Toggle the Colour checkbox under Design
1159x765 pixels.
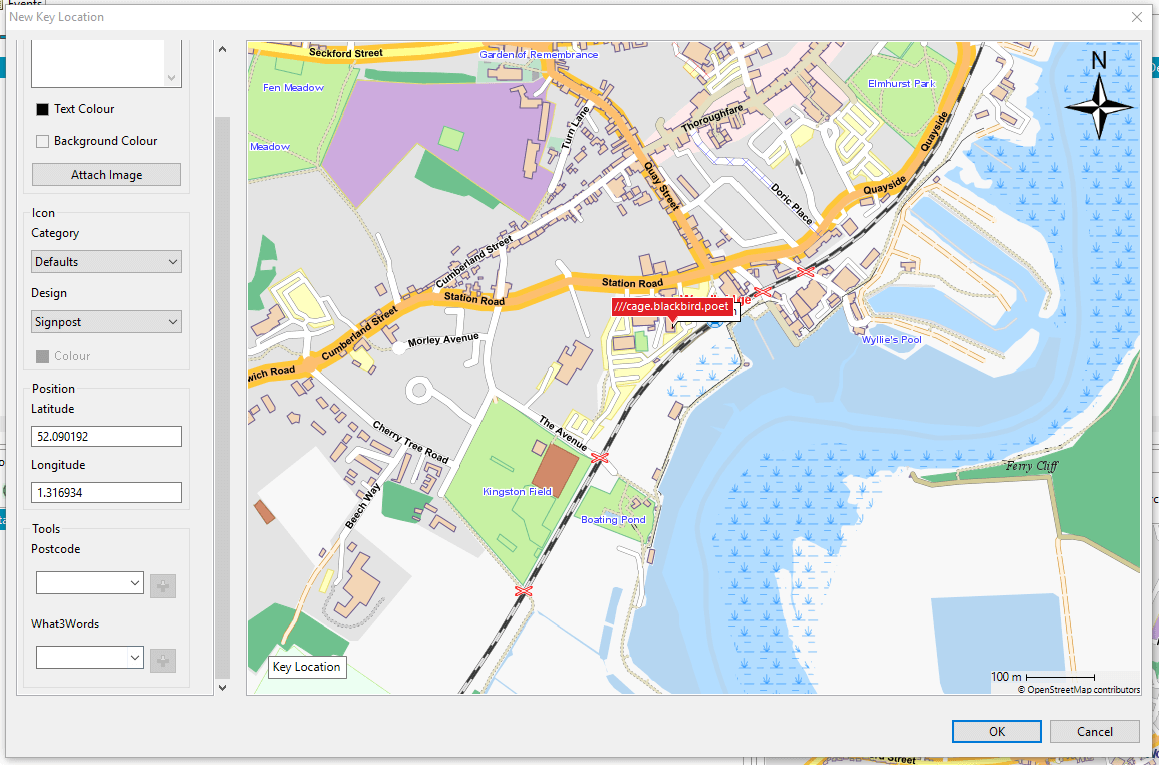[x=42, y=356]
